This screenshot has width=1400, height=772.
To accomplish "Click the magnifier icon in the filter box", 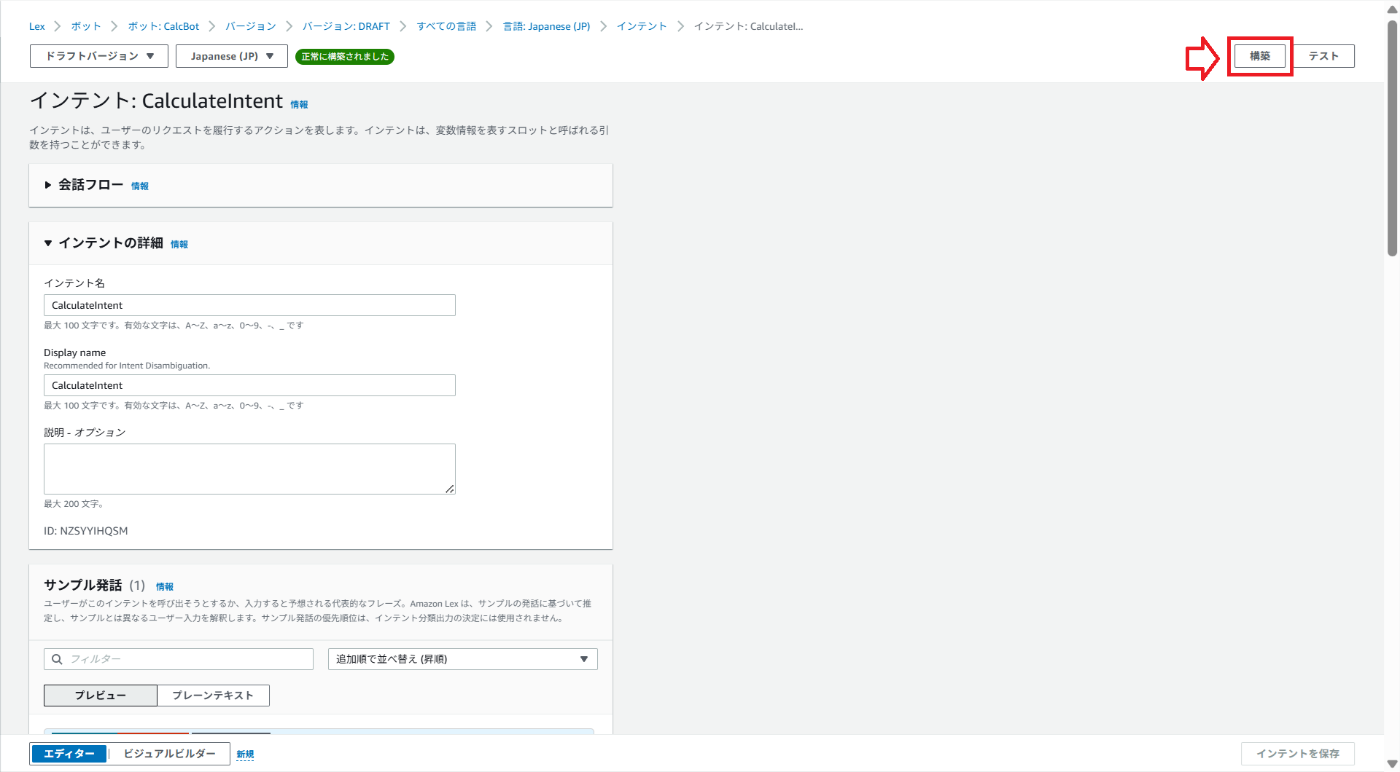I will [x=57, y=659].
